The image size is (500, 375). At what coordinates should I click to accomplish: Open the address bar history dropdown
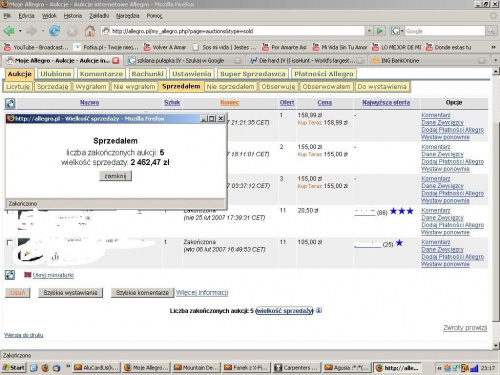[369, 31]
